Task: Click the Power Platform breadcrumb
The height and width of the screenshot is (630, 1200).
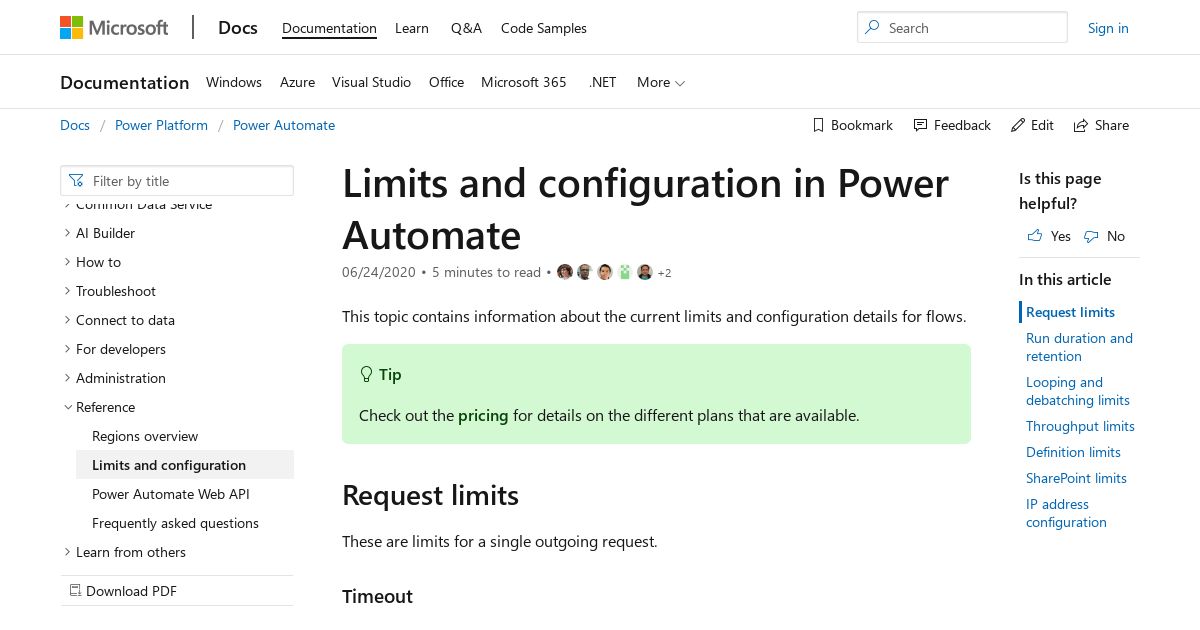Action: click(161, 125)
